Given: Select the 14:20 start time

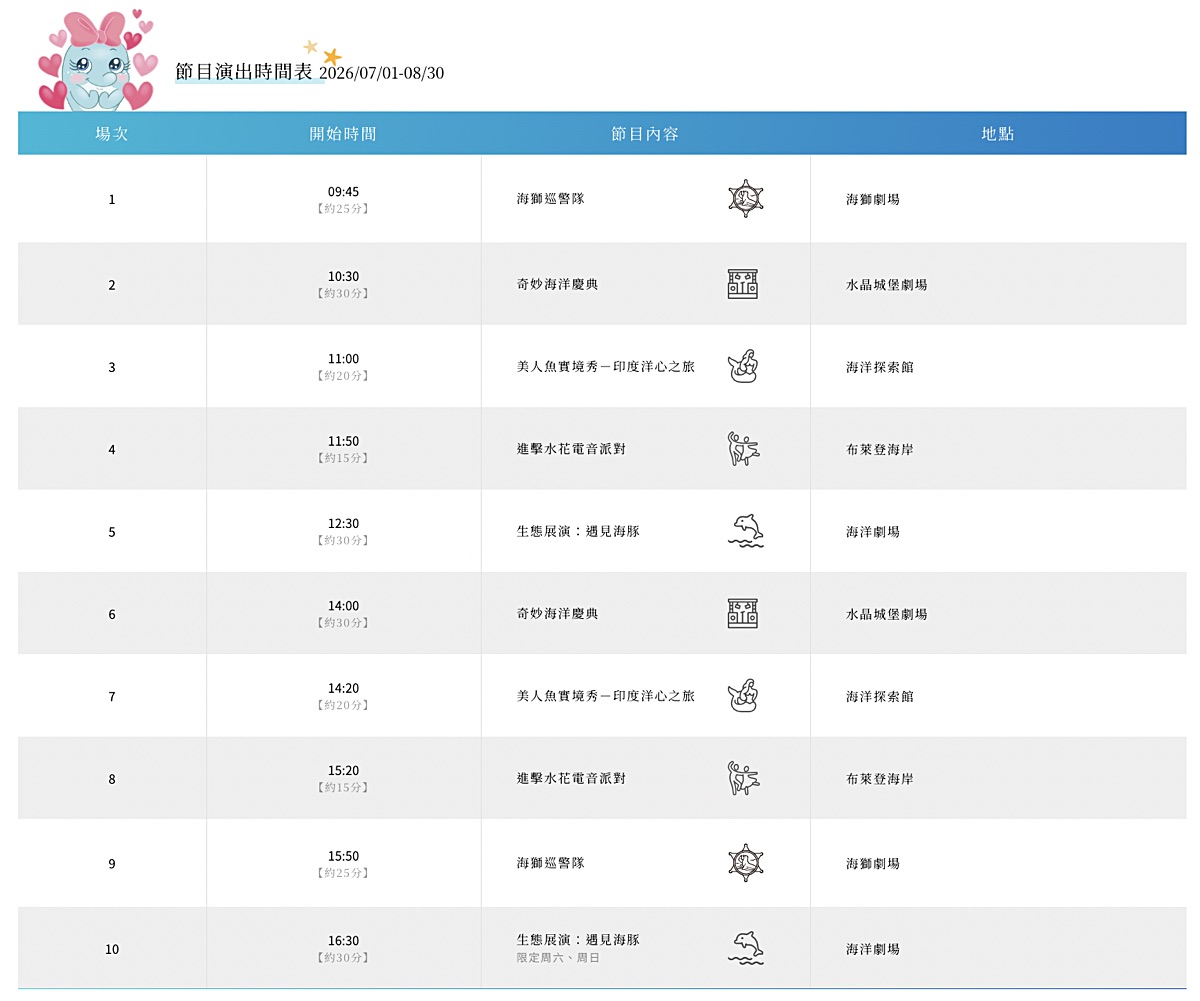Looking at the screenshot, I should tap(343, 688).
